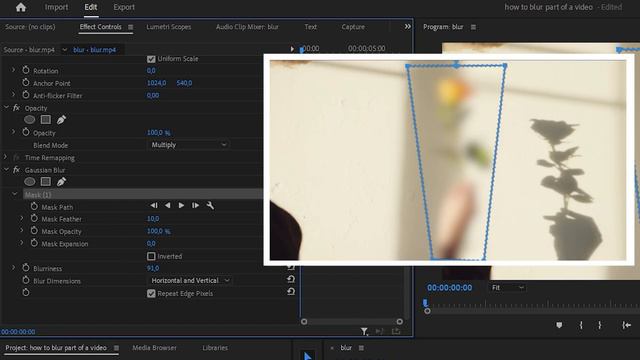Screen dimensions: 640x360
Task: Create 4-point polygon mask under Opacity
Action: pos(46,120)
